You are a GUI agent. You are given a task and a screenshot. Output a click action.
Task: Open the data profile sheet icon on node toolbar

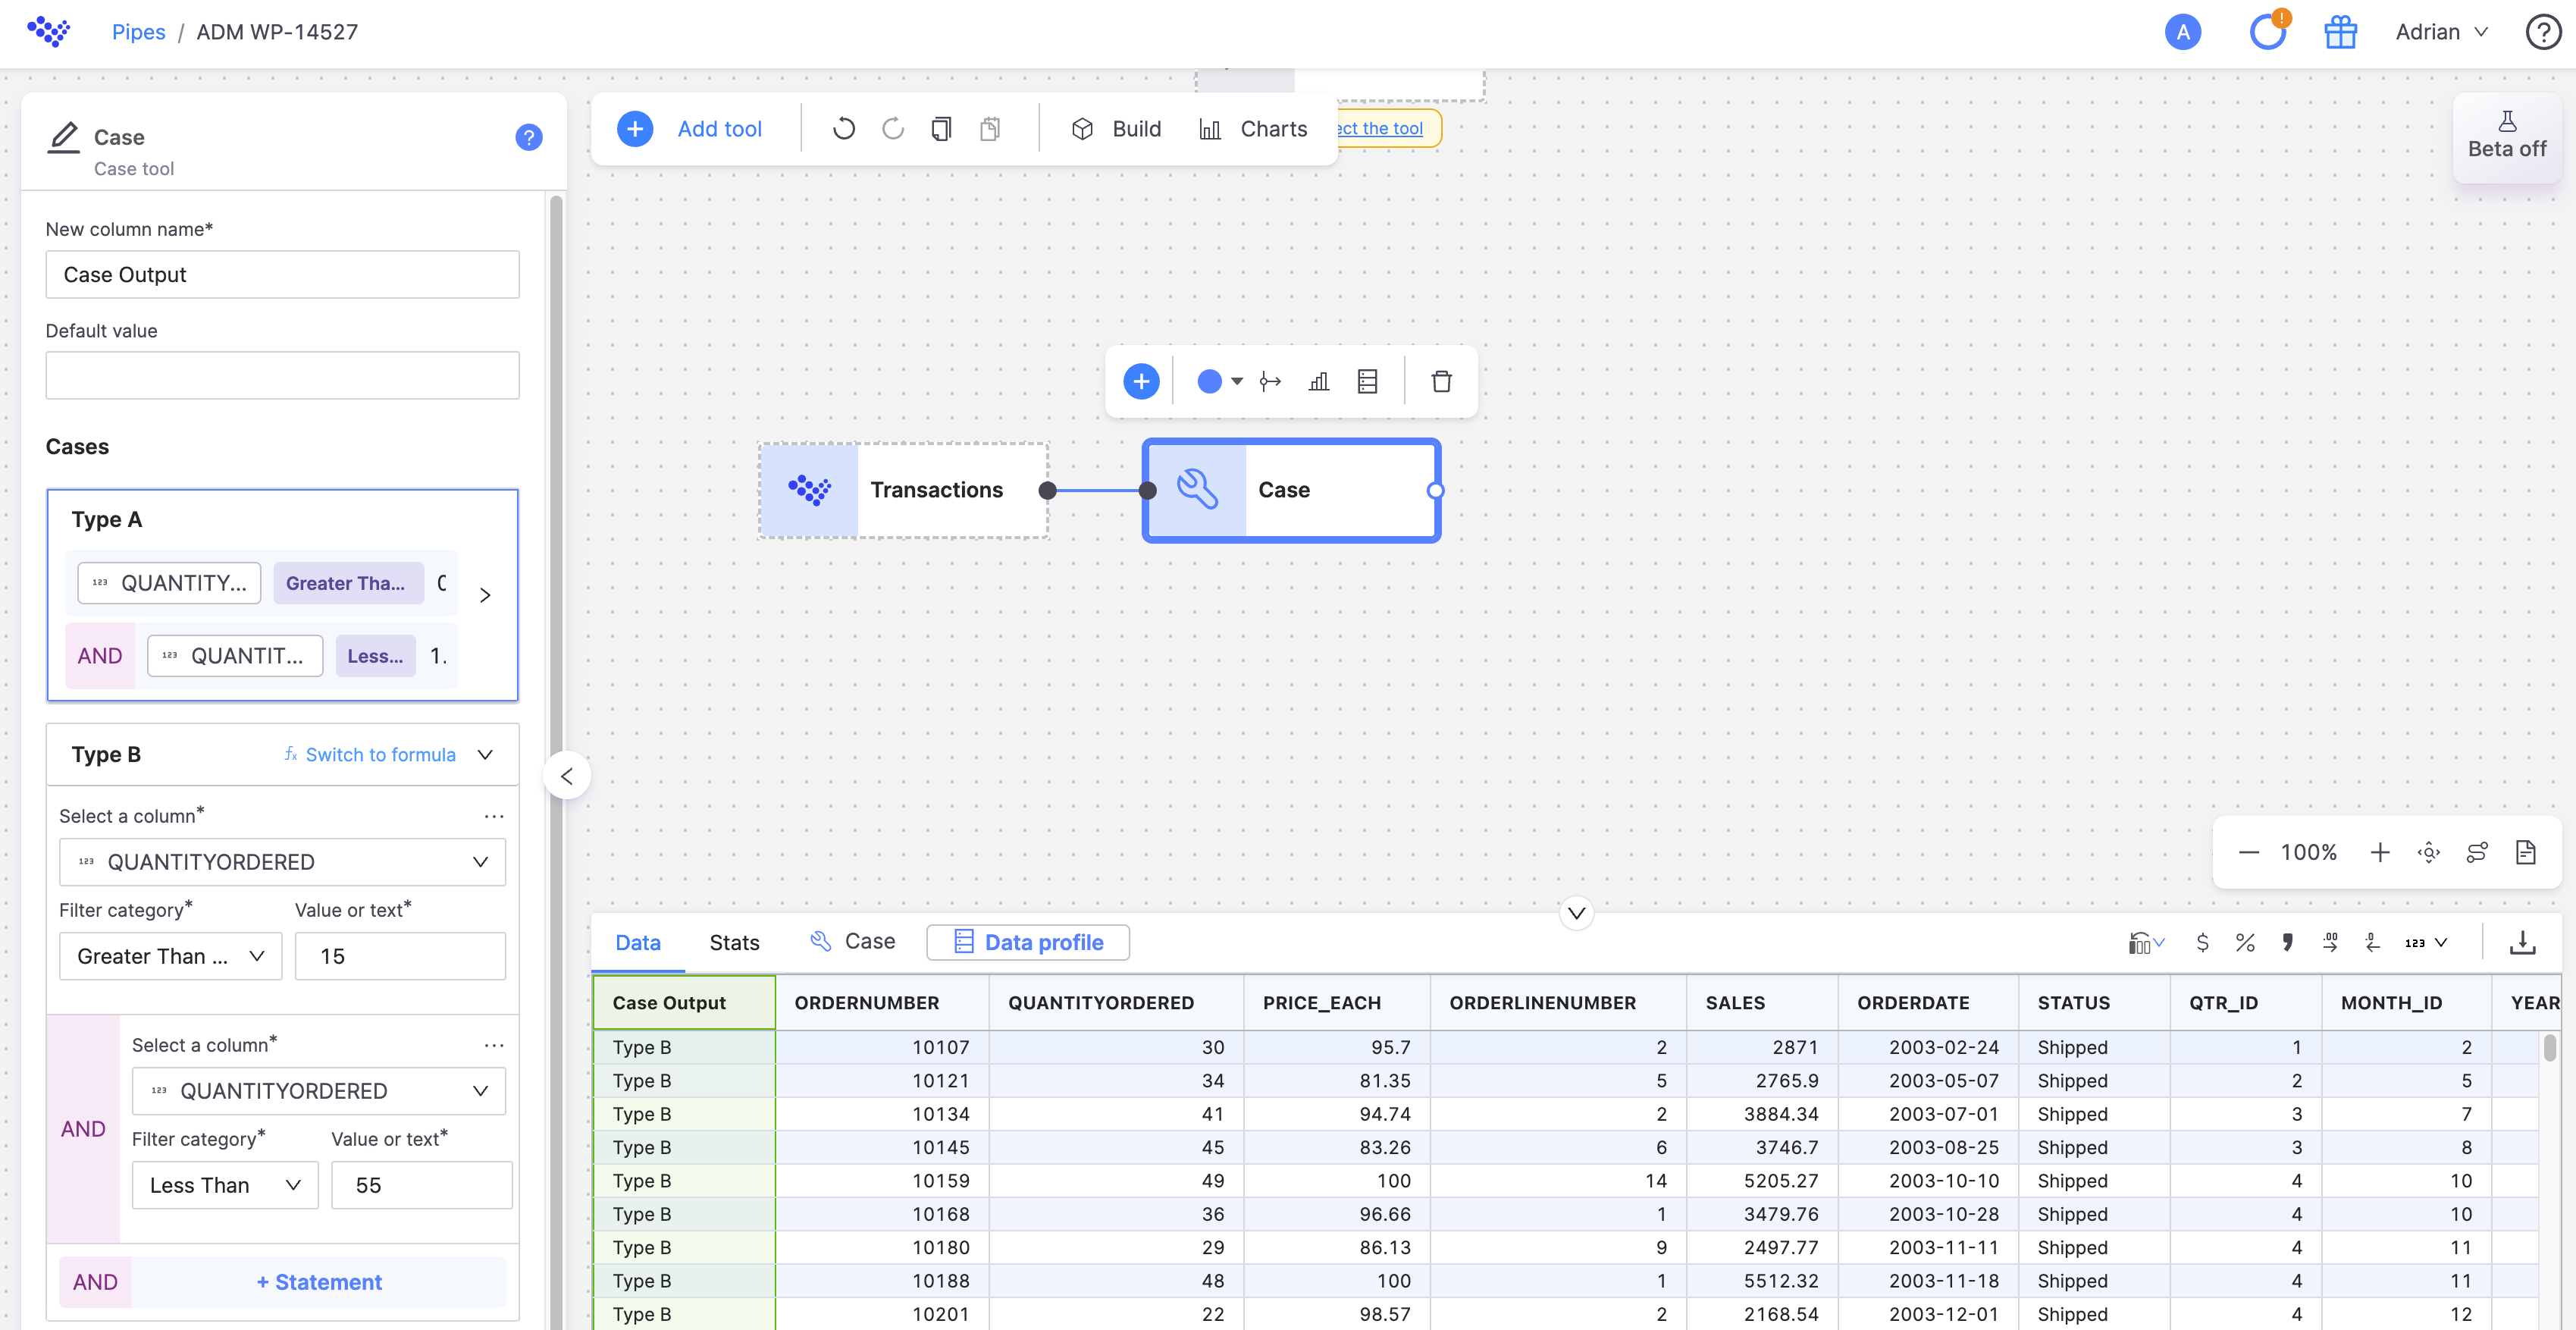point(1368,381)
